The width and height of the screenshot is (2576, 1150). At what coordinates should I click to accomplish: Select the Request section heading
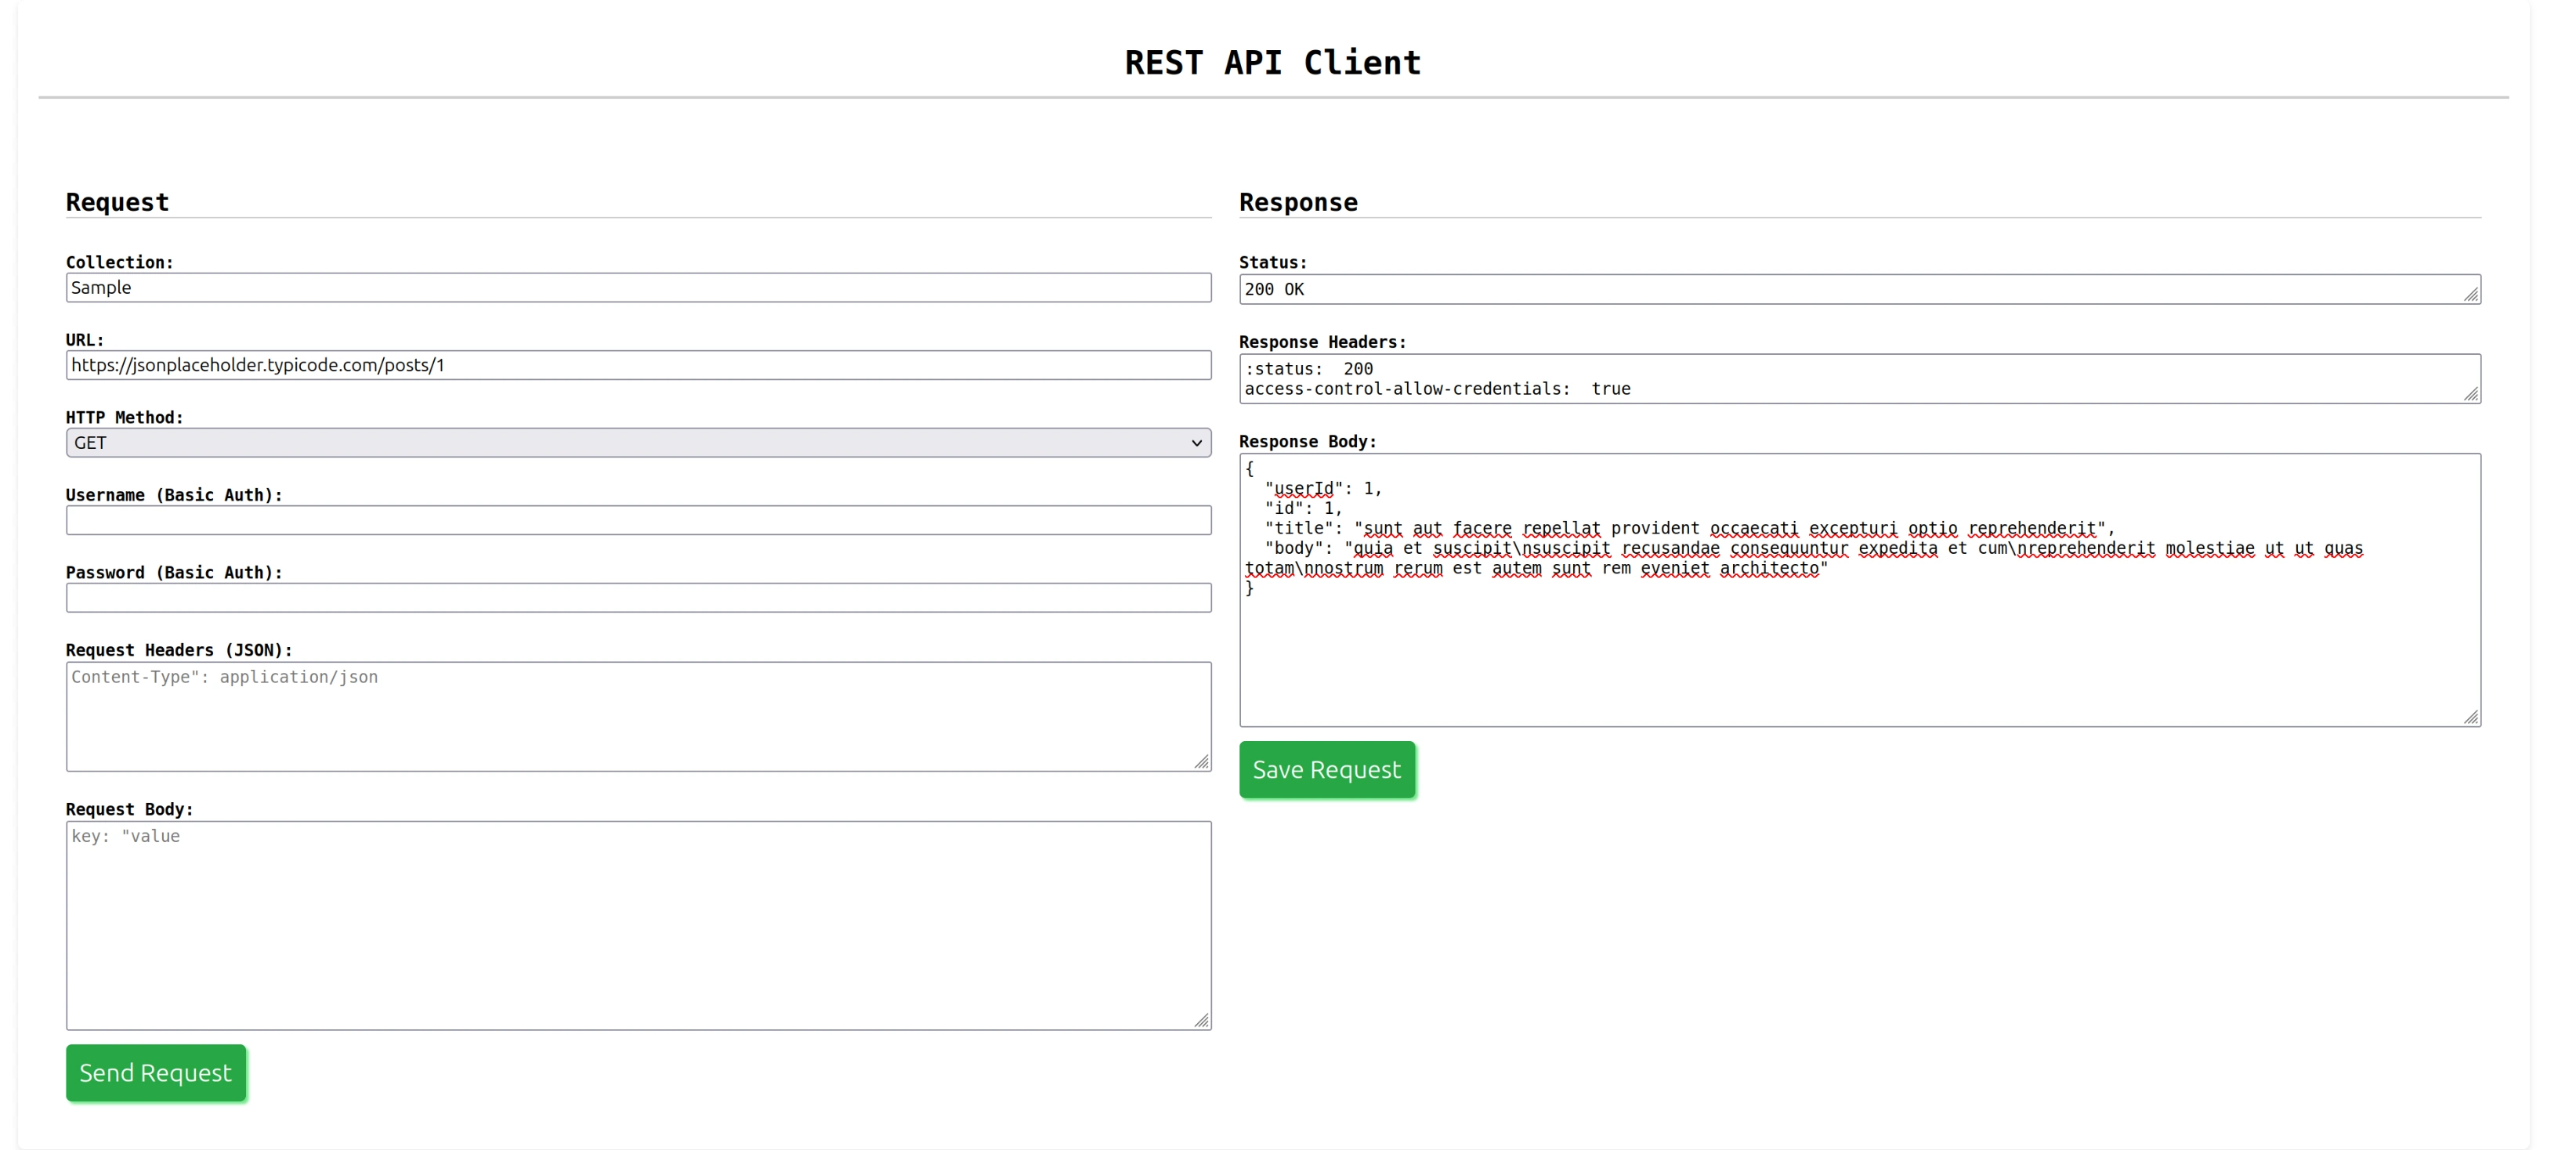point(117,201)
